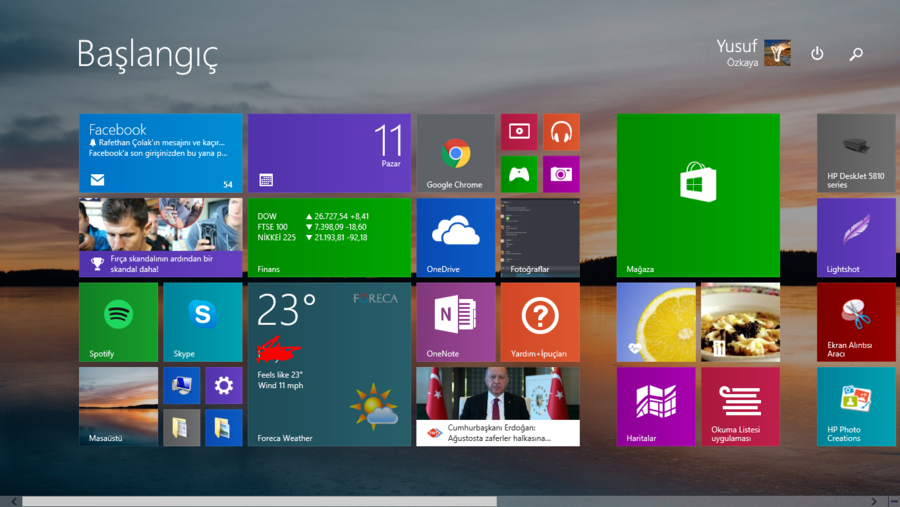
Task: Open the Health lemon tile
Action: 656,322
